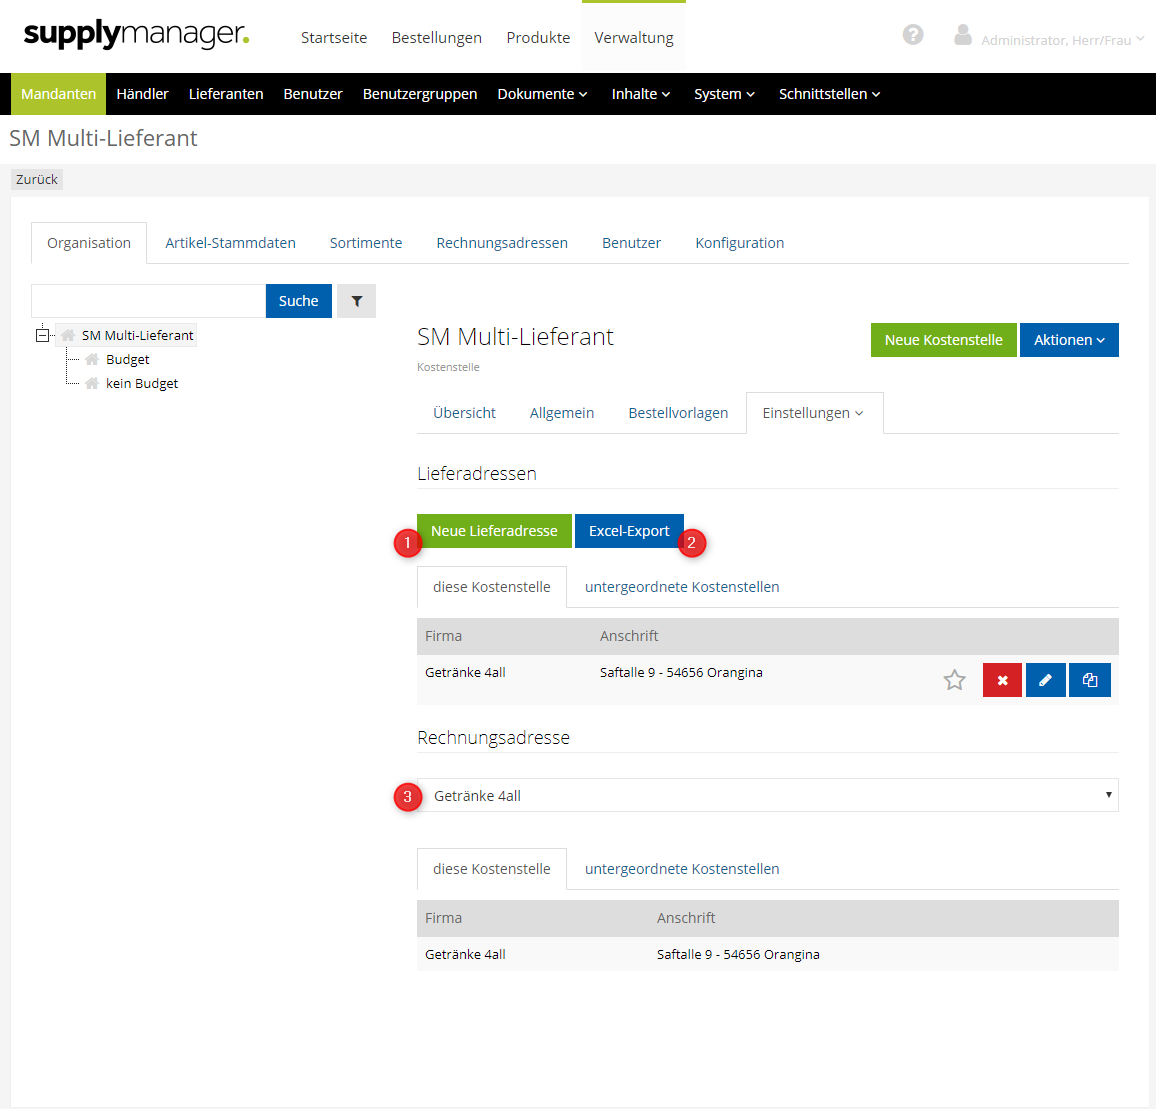Create a Neue Kostenstelle
This screenshot has height=1109, width=1156.
[943, 340]
